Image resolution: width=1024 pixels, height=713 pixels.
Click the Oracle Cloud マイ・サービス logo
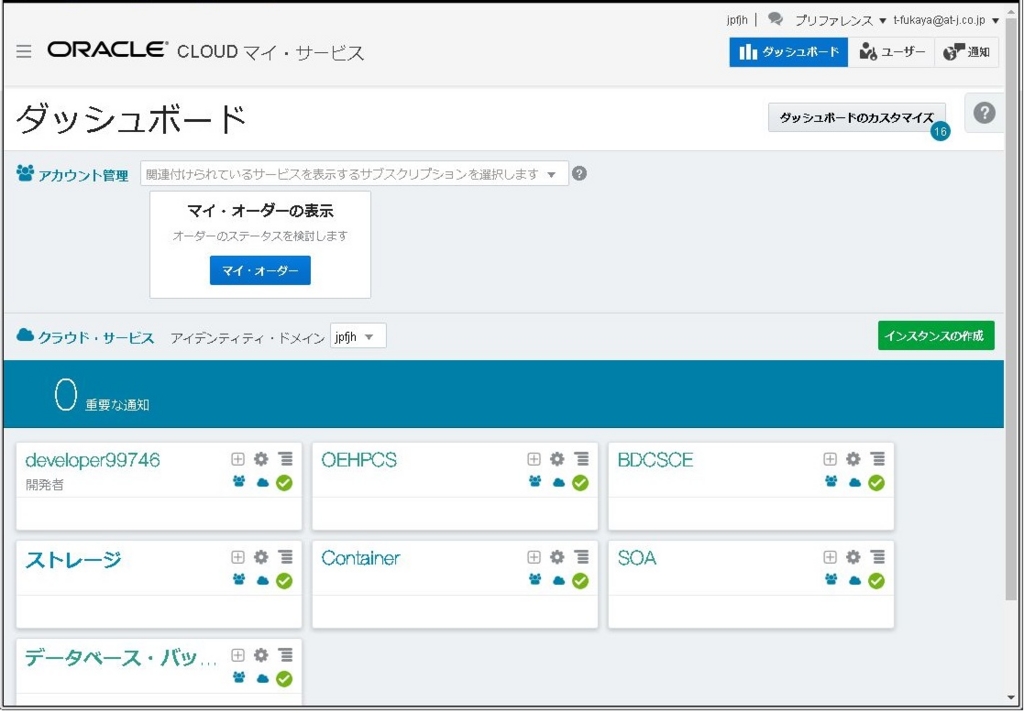click(205, 52)
